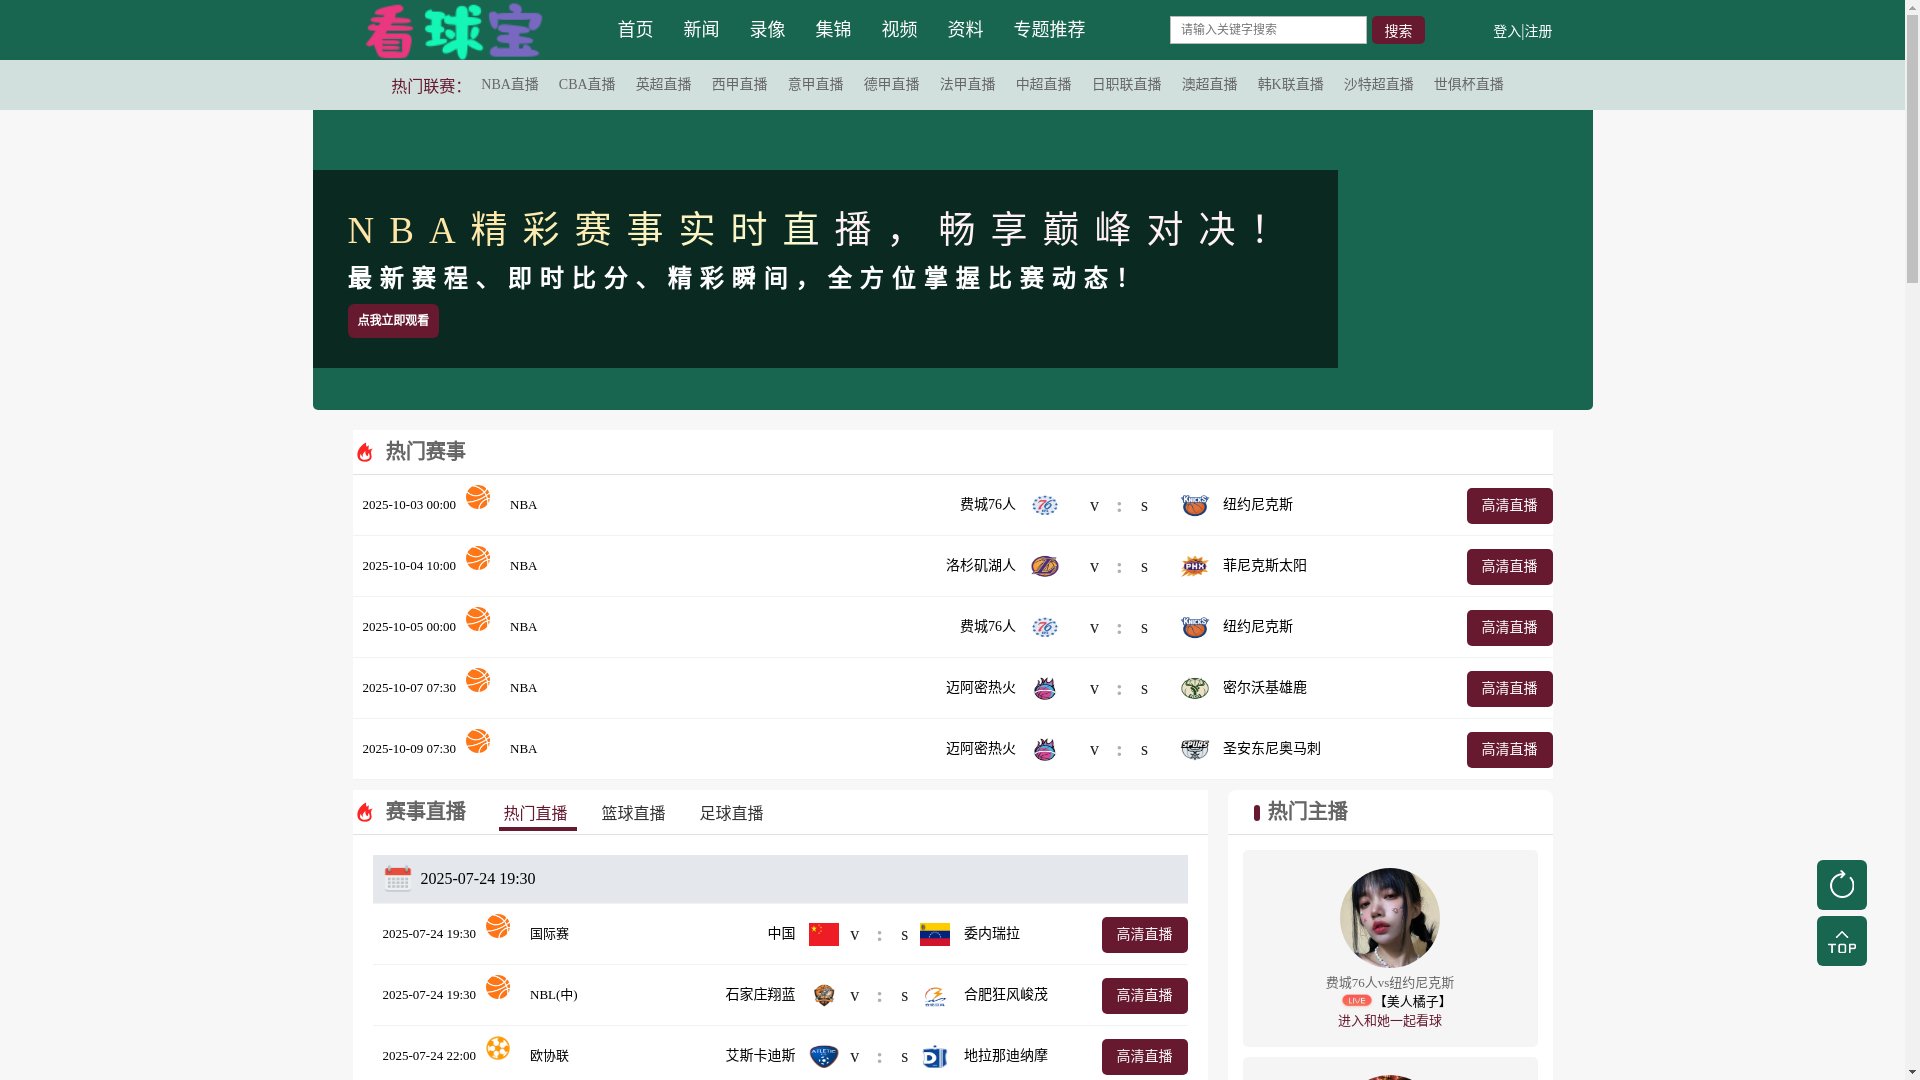This screenshot has height=1080, width=1920.
Task: Open the 资料 menu item
Action: [x=965, y=30]
